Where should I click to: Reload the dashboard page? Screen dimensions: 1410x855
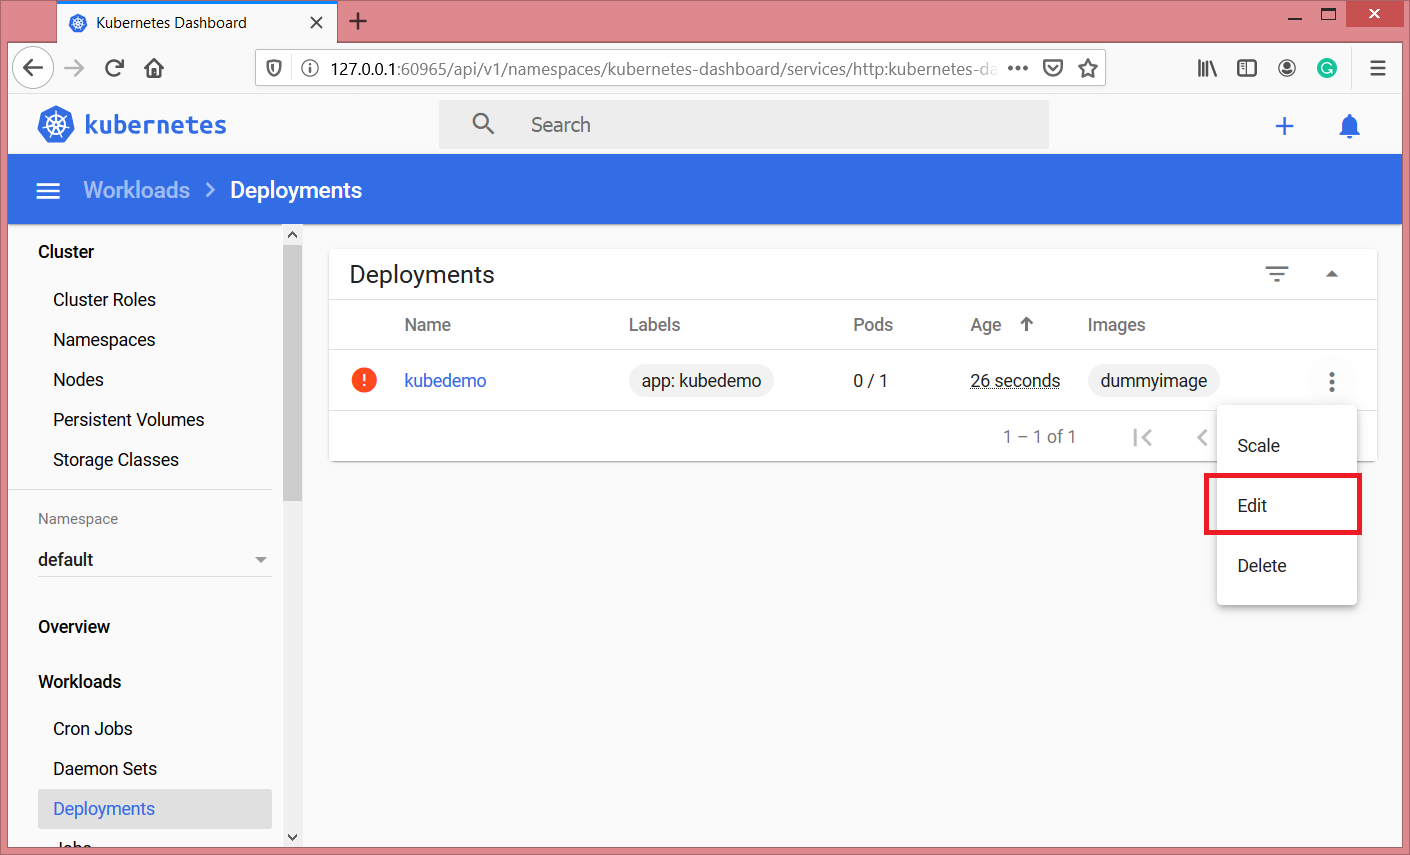(x=114, y=68)
